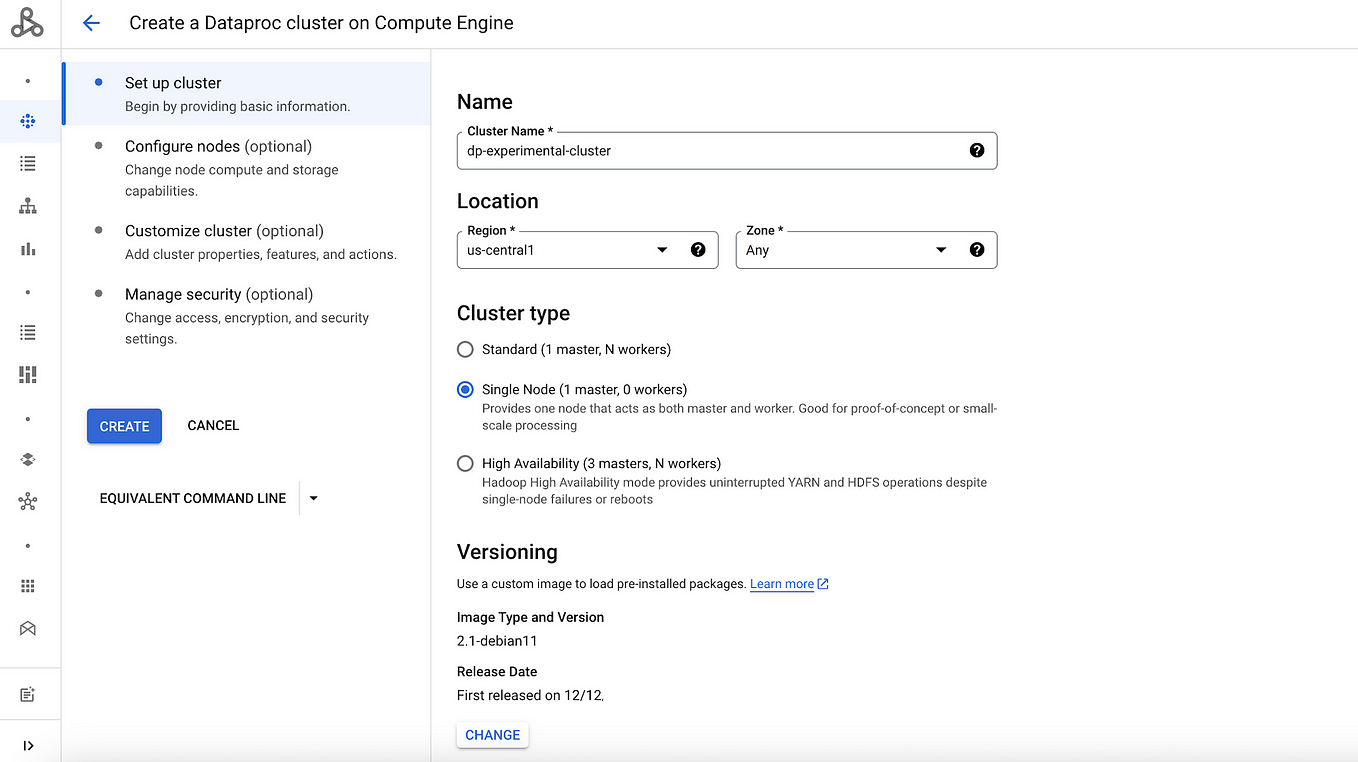Click the CHANGE button for the image version
This screenshot has width=1358, height=762.
[x=492, y=735]
